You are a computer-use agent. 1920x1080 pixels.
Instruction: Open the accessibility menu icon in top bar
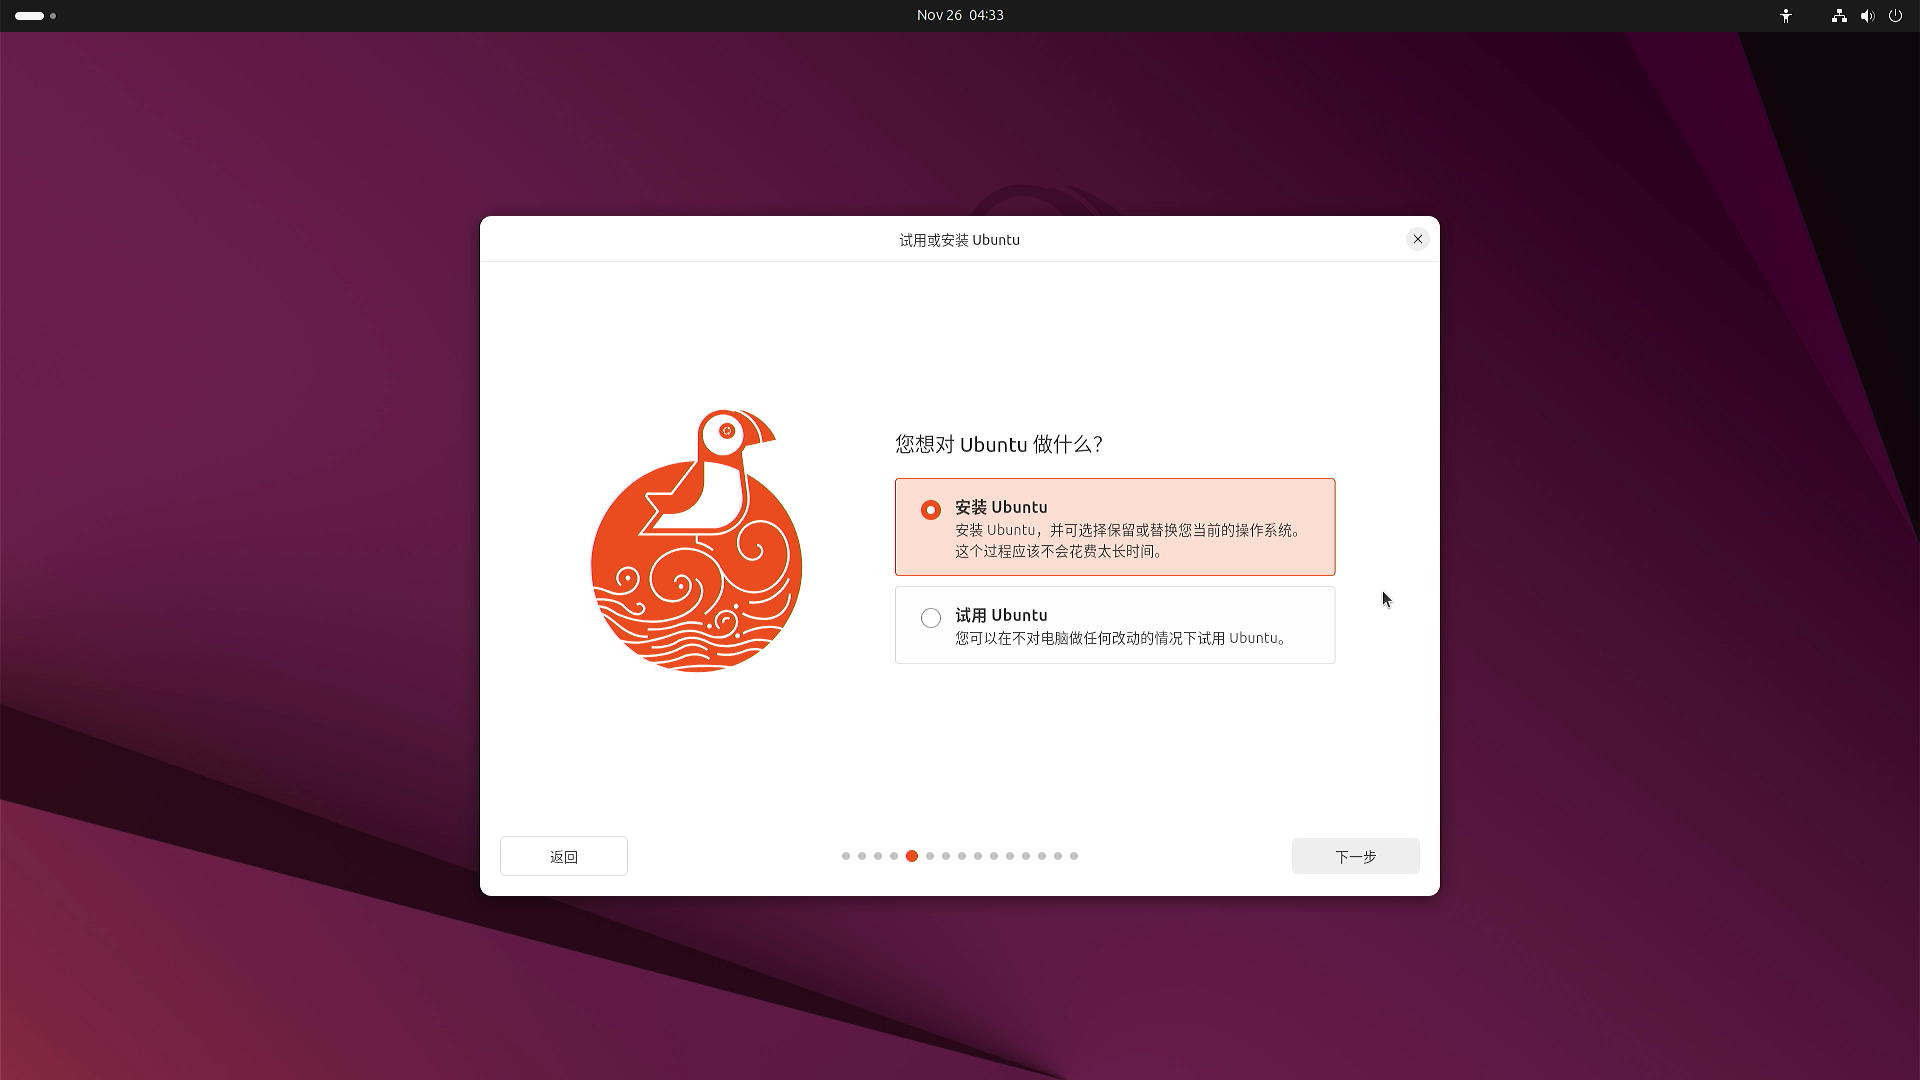coord(1785,16)
